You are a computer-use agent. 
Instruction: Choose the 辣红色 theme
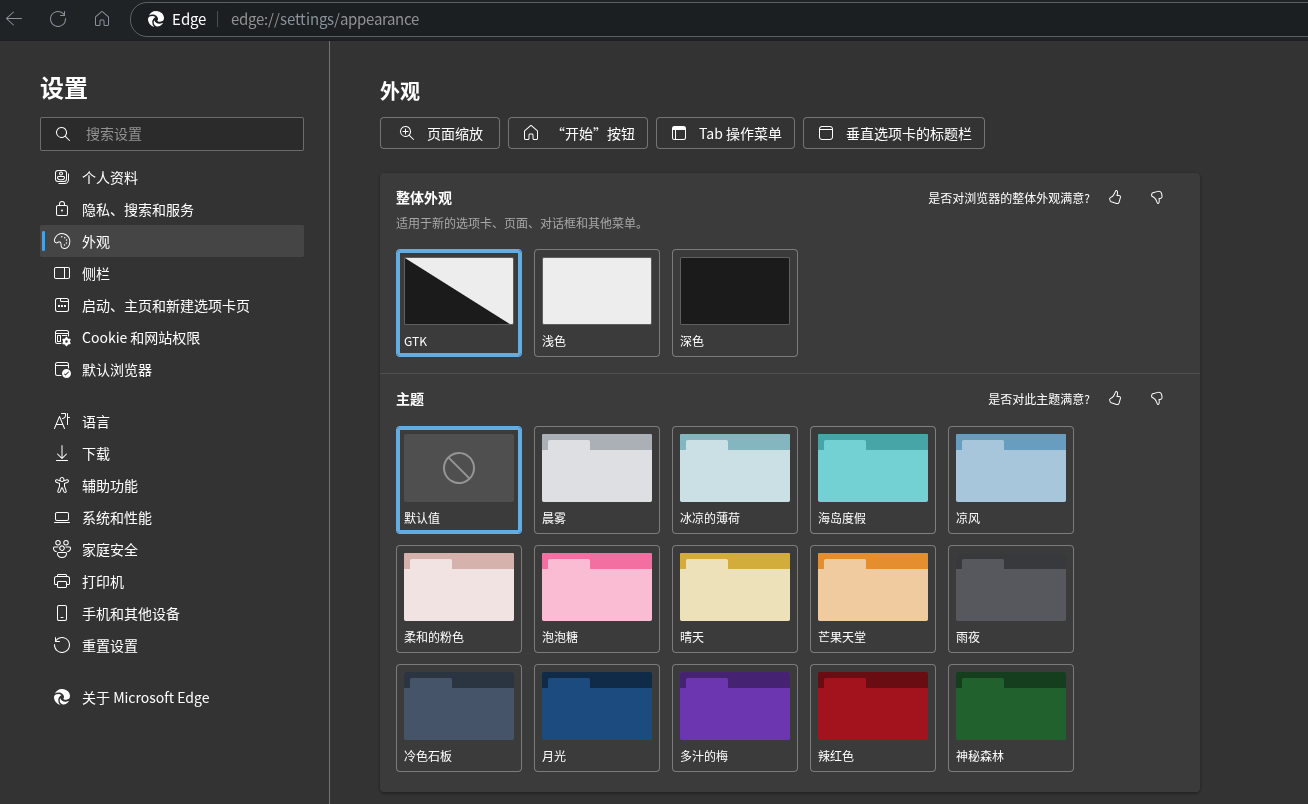click(873, 718)
